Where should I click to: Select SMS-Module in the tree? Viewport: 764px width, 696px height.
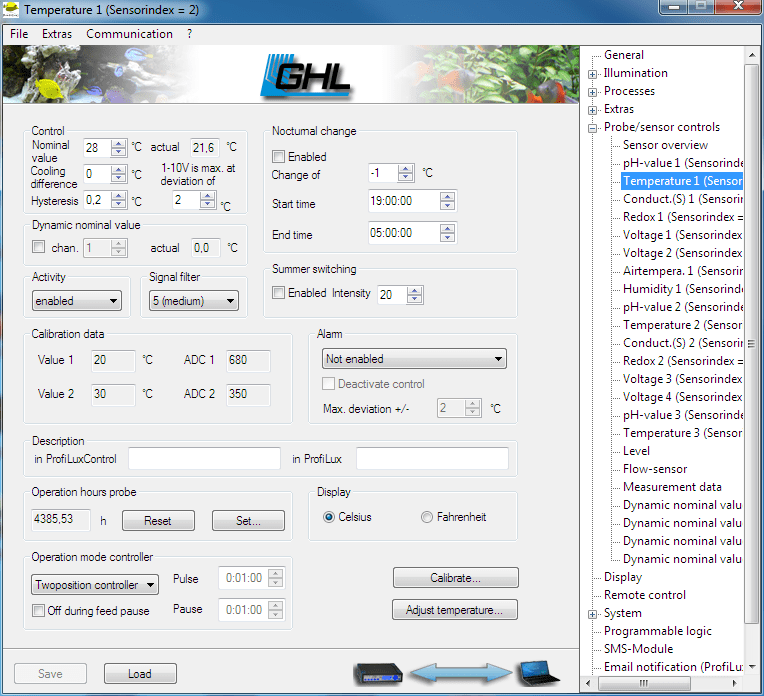[x=638, y=649]
